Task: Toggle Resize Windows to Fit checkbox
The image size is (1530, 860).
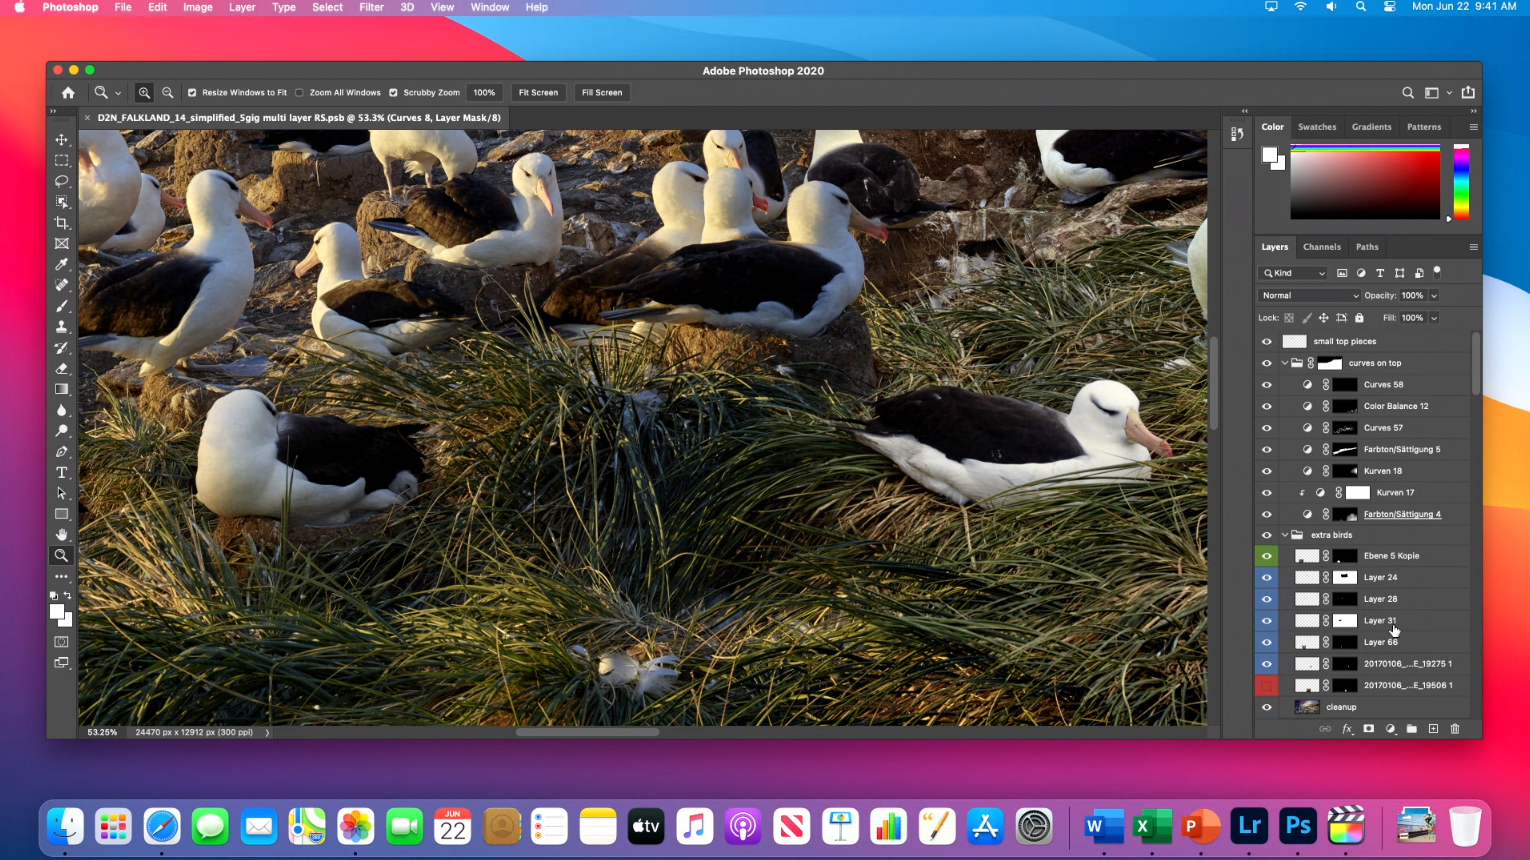Action: click(x=192, y=93)
